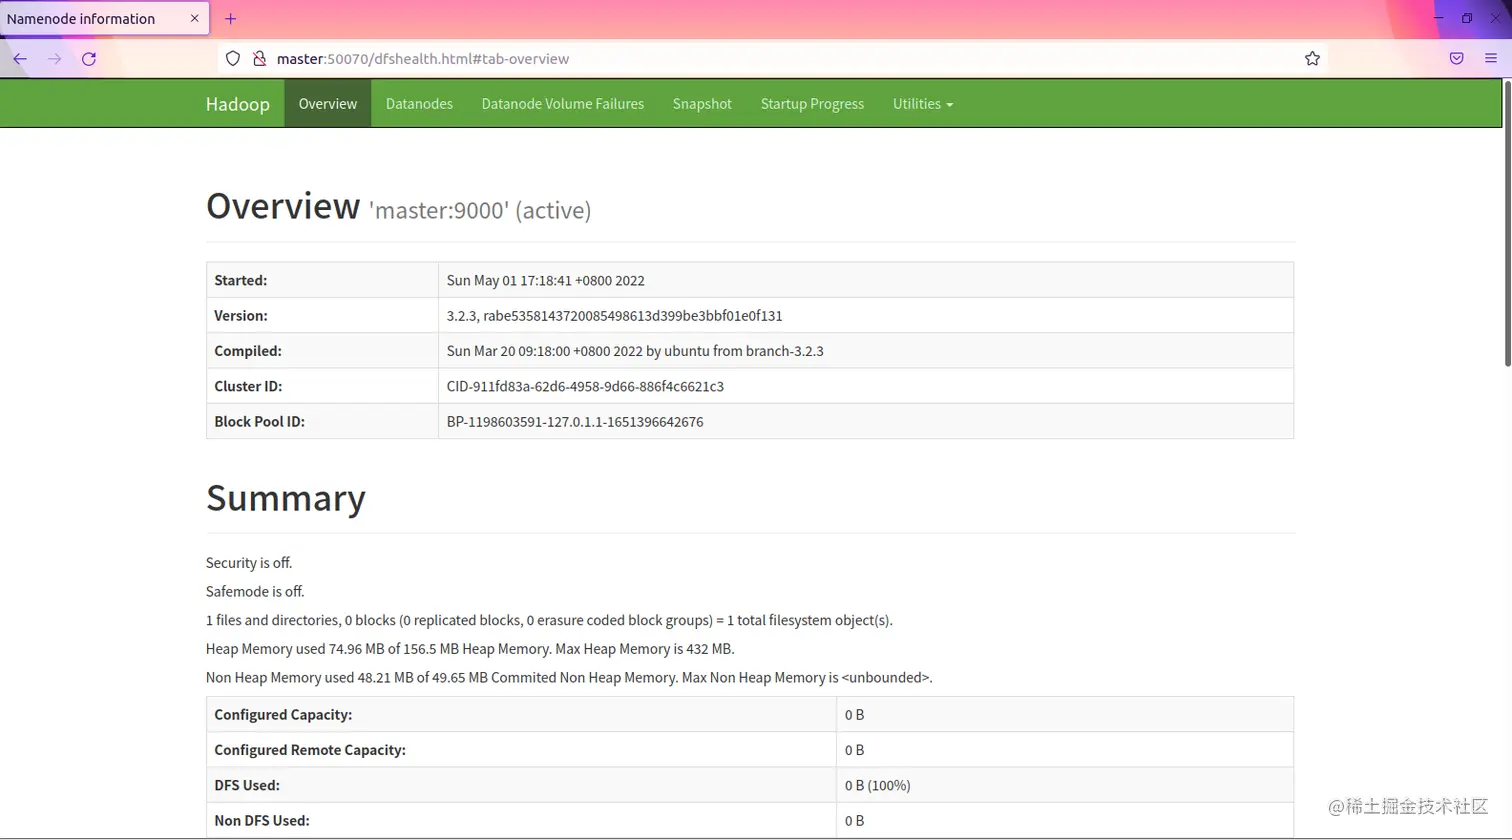Click the 'Security is off.' line
Image resolution: width=1512 pixels, height=840 pixels.
pyautogui.click(x=249, y=563)
